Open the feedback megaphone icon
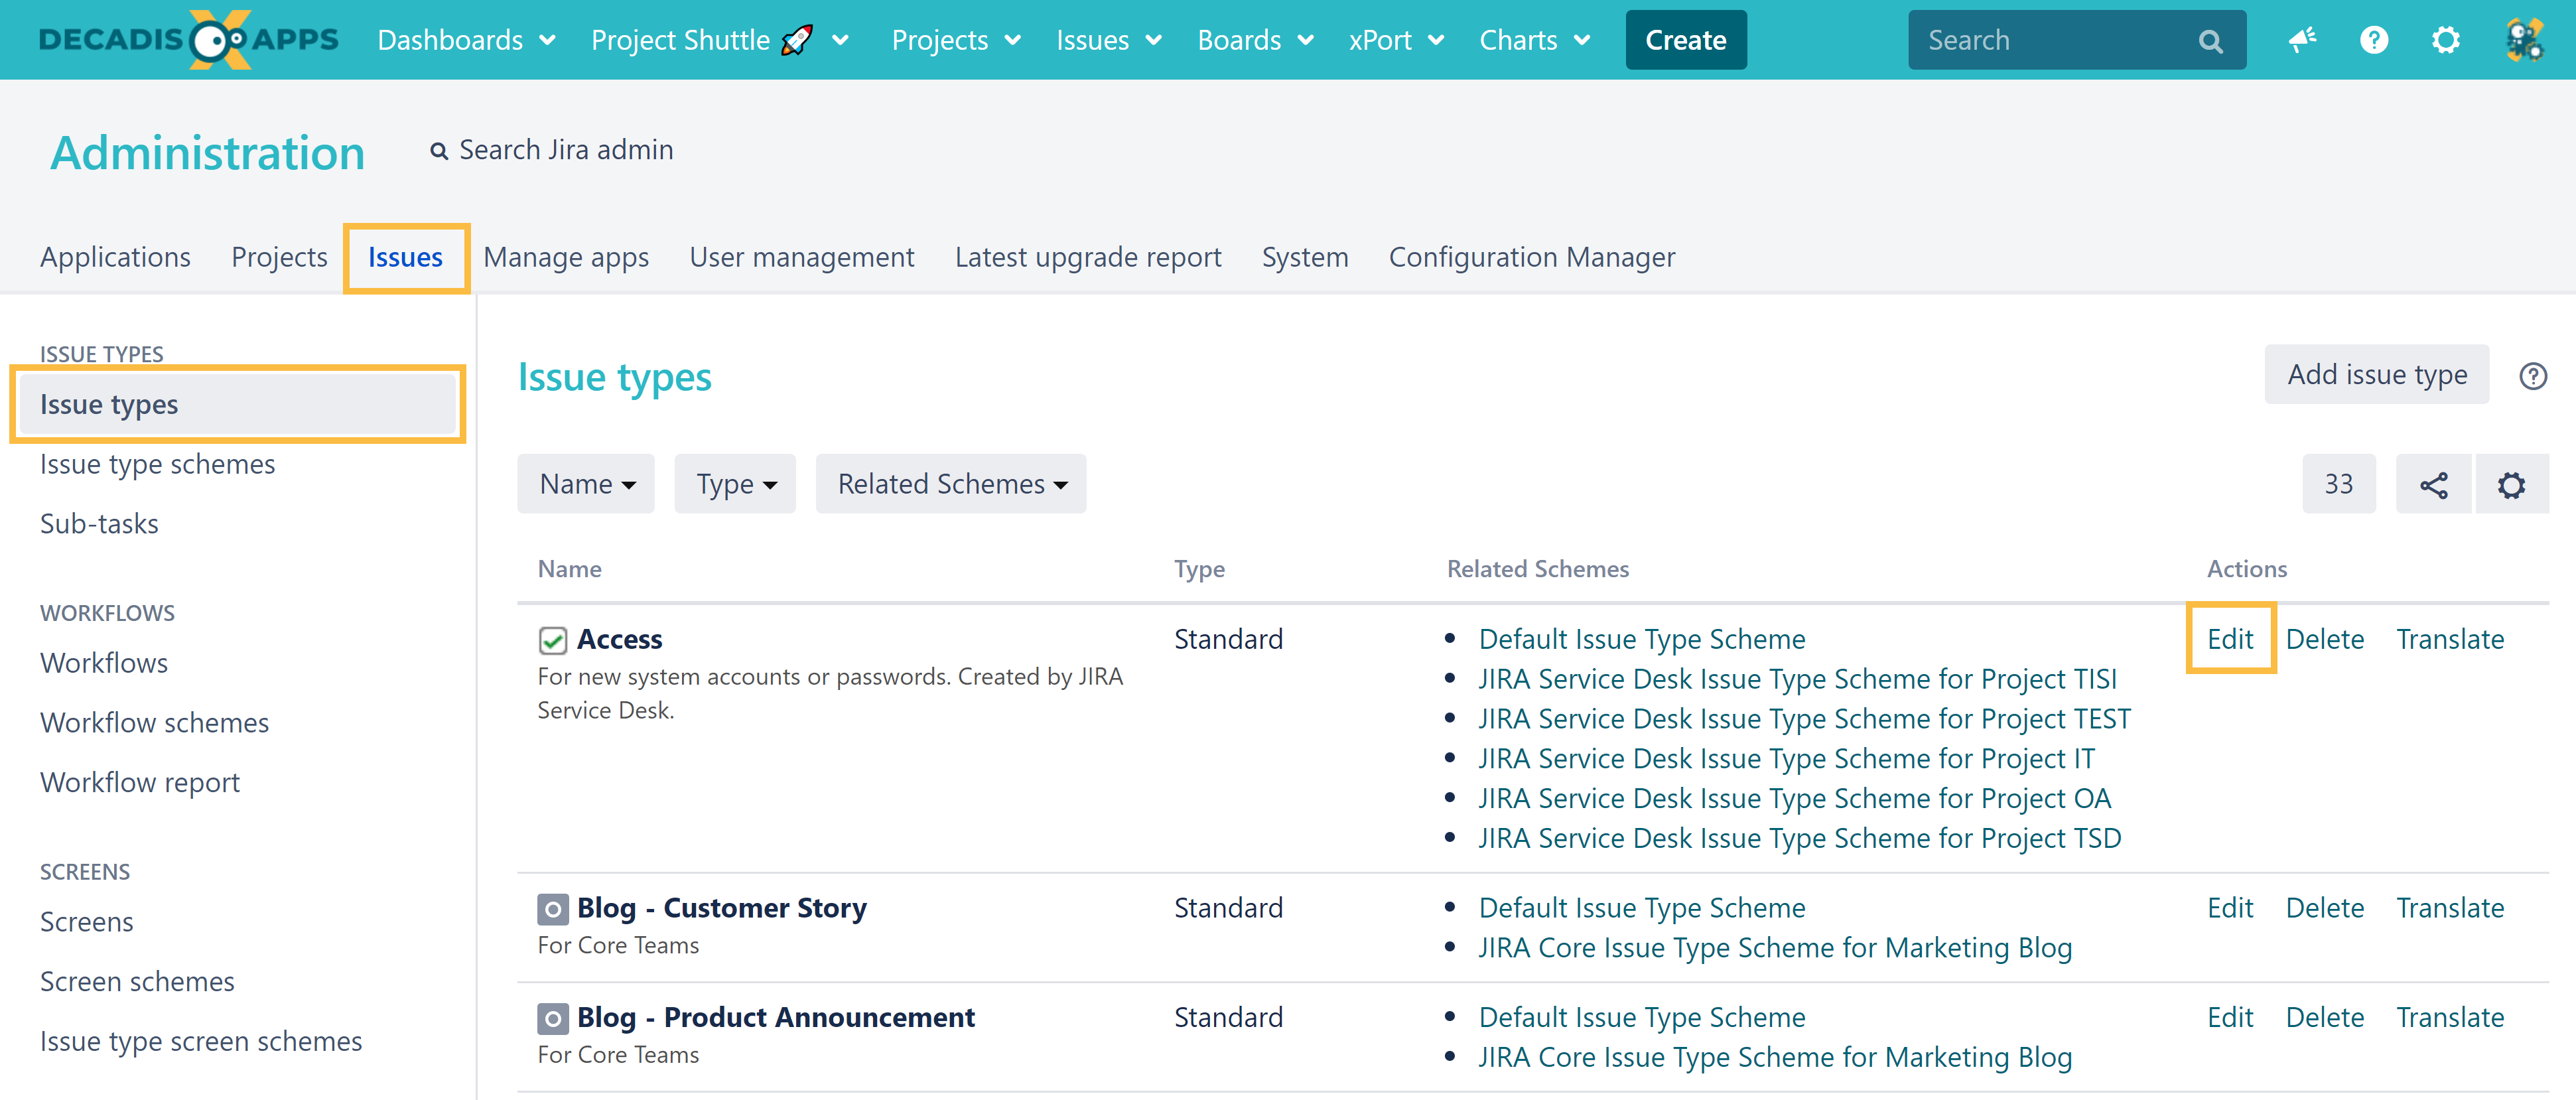2576x1100 pixels. coord(2302,40)
